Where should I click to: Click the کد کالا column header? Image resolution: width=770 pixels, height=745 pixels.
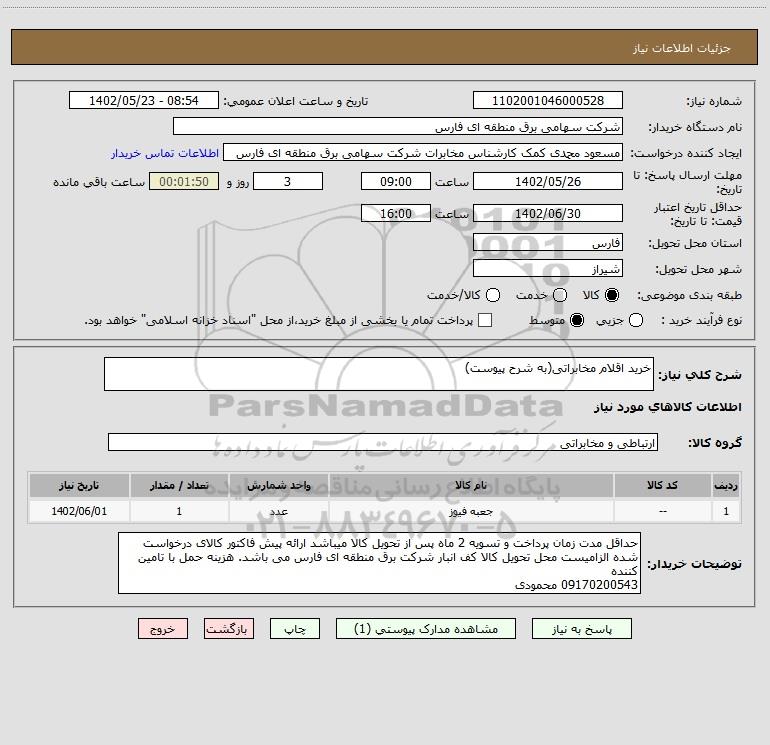(662, 485)
